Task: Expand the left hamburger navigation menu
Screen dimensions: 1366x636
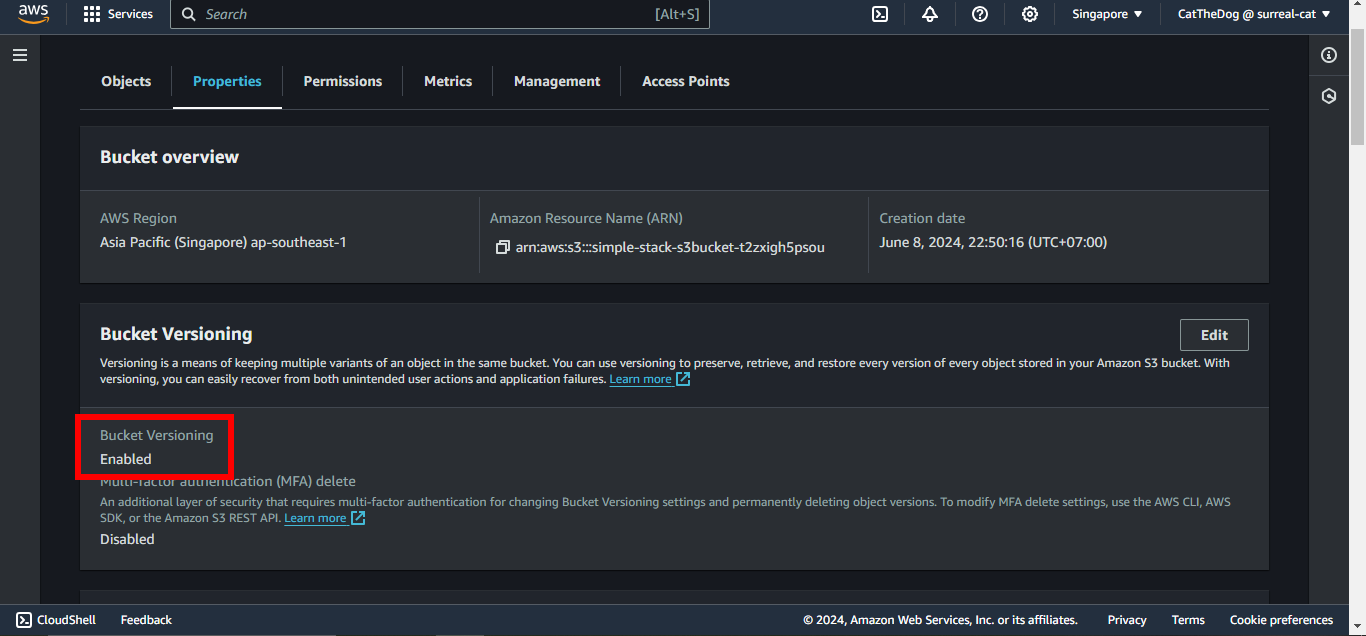Action: coord(20,55)
